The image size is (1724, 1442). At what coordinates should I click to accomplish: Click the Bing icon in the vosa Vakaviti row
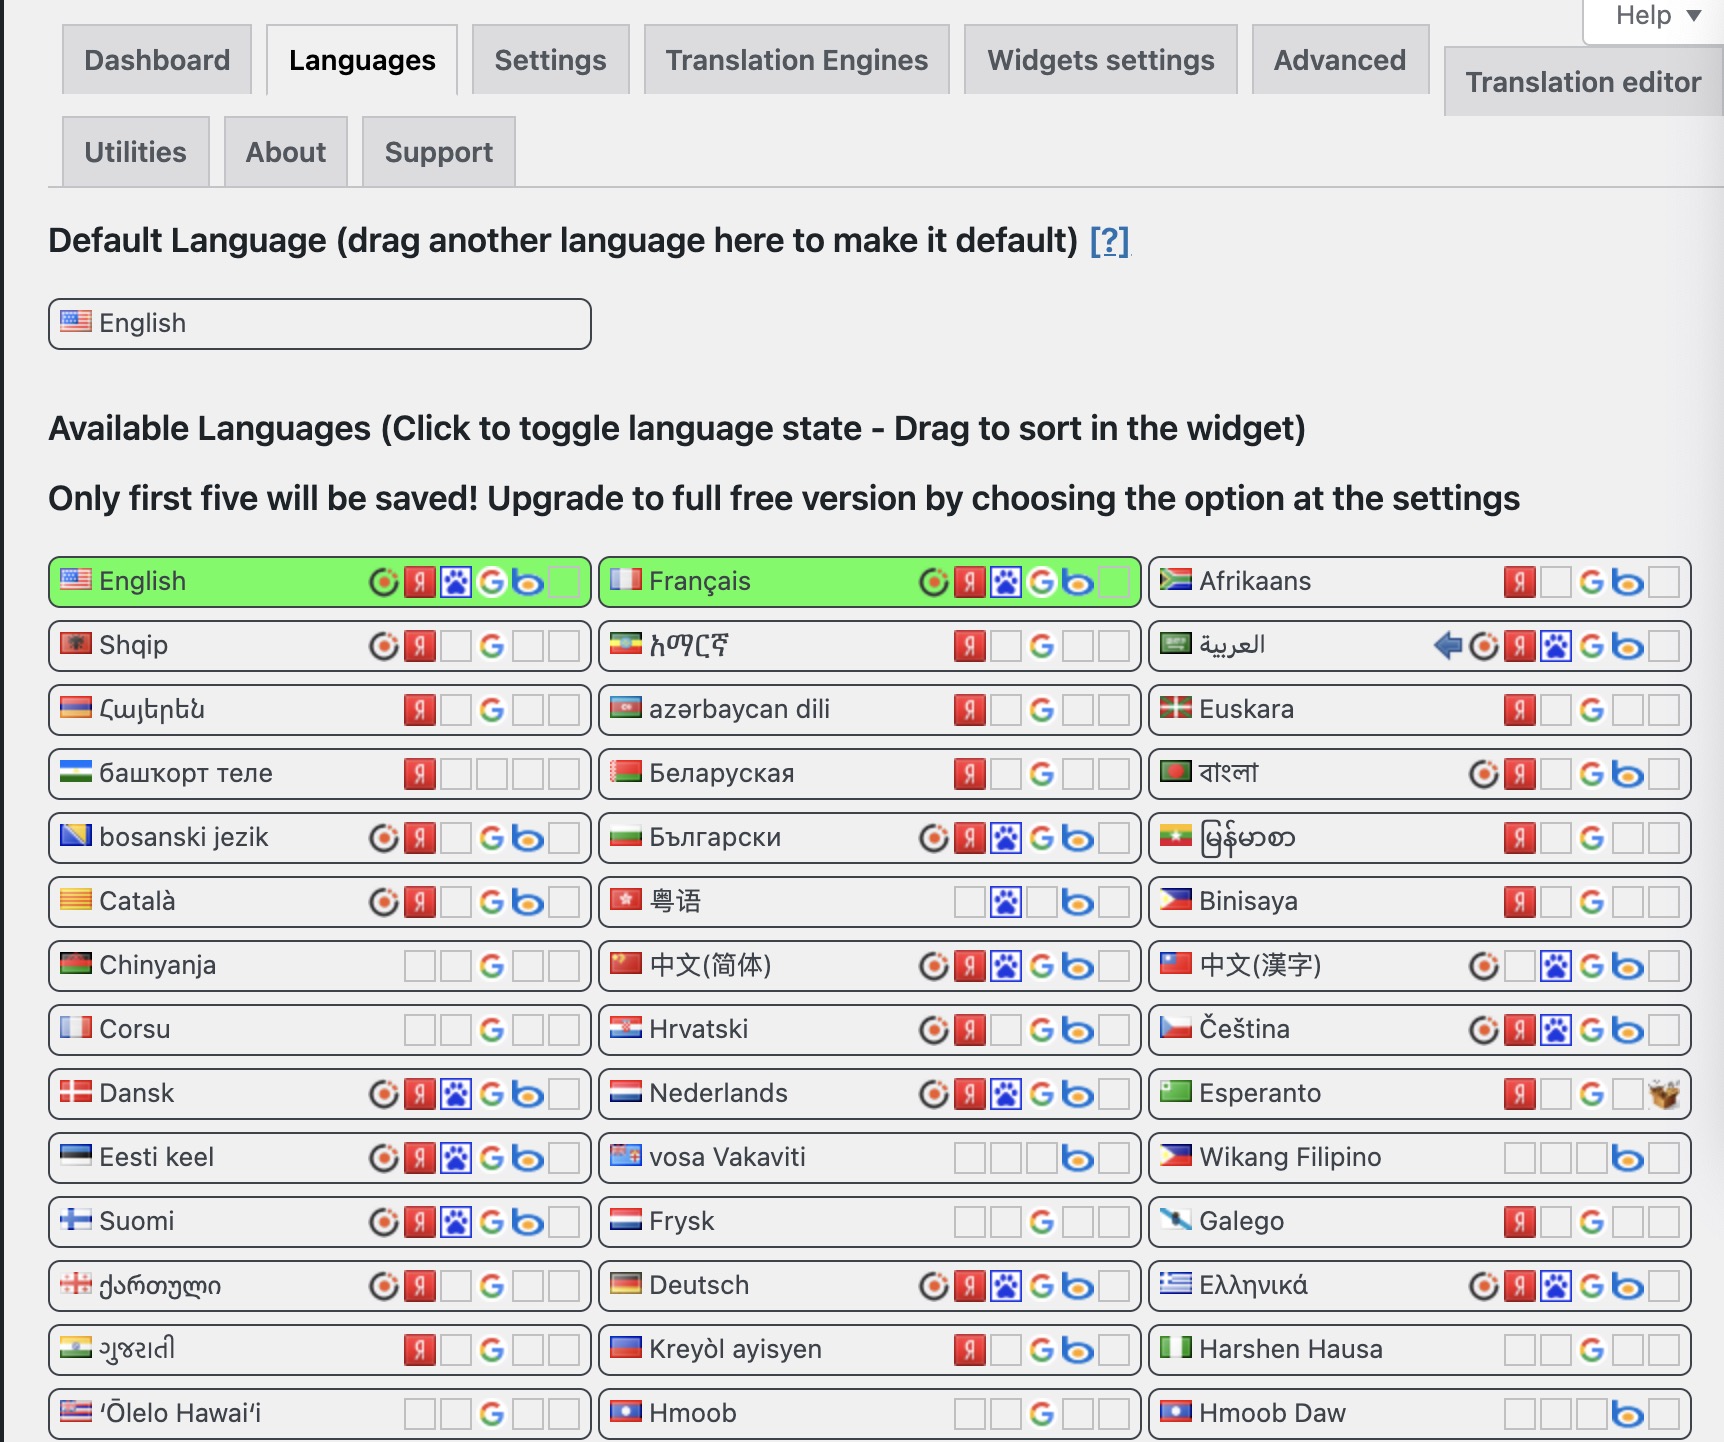coord(1077,1158)
